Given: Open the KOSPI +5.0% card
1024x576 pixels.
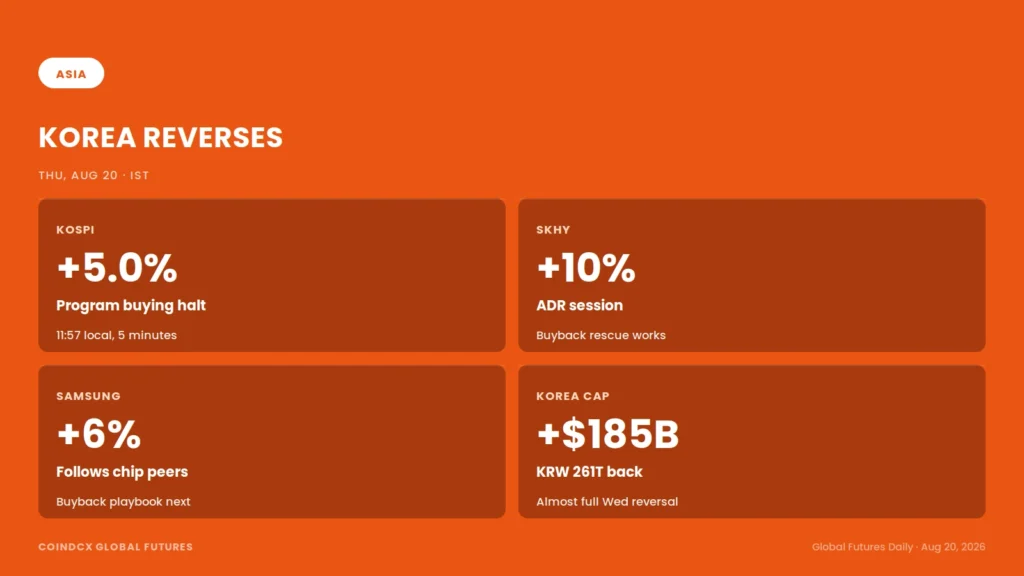Looking at the screenshot, I should [x=272, y=275].
